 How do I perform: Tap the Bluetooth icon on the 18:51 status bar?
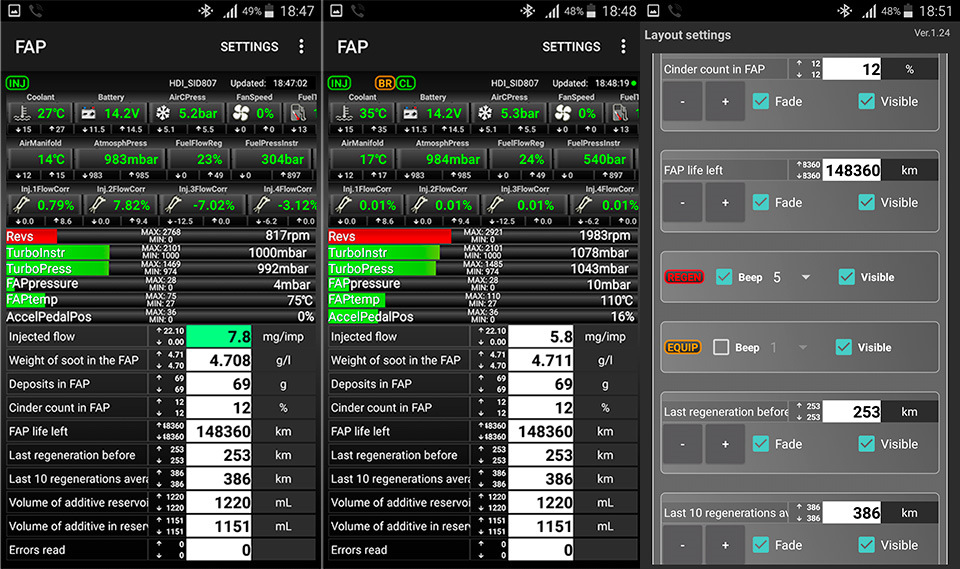point(845,11)
